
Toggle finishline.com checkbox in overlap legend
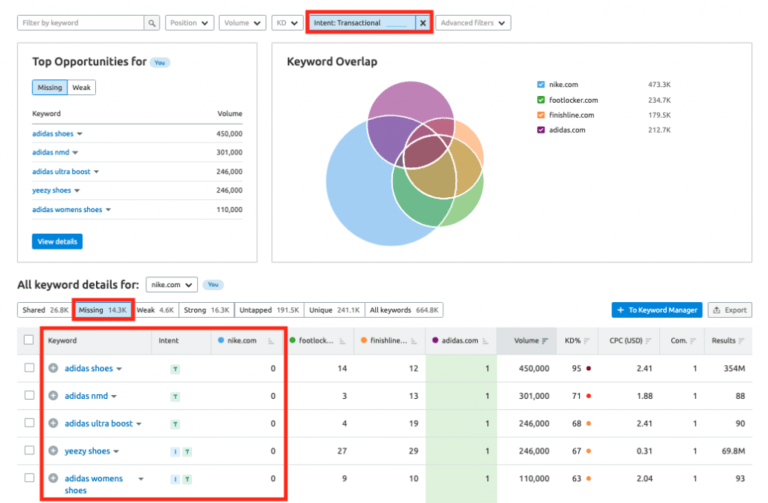pos(541,115)
